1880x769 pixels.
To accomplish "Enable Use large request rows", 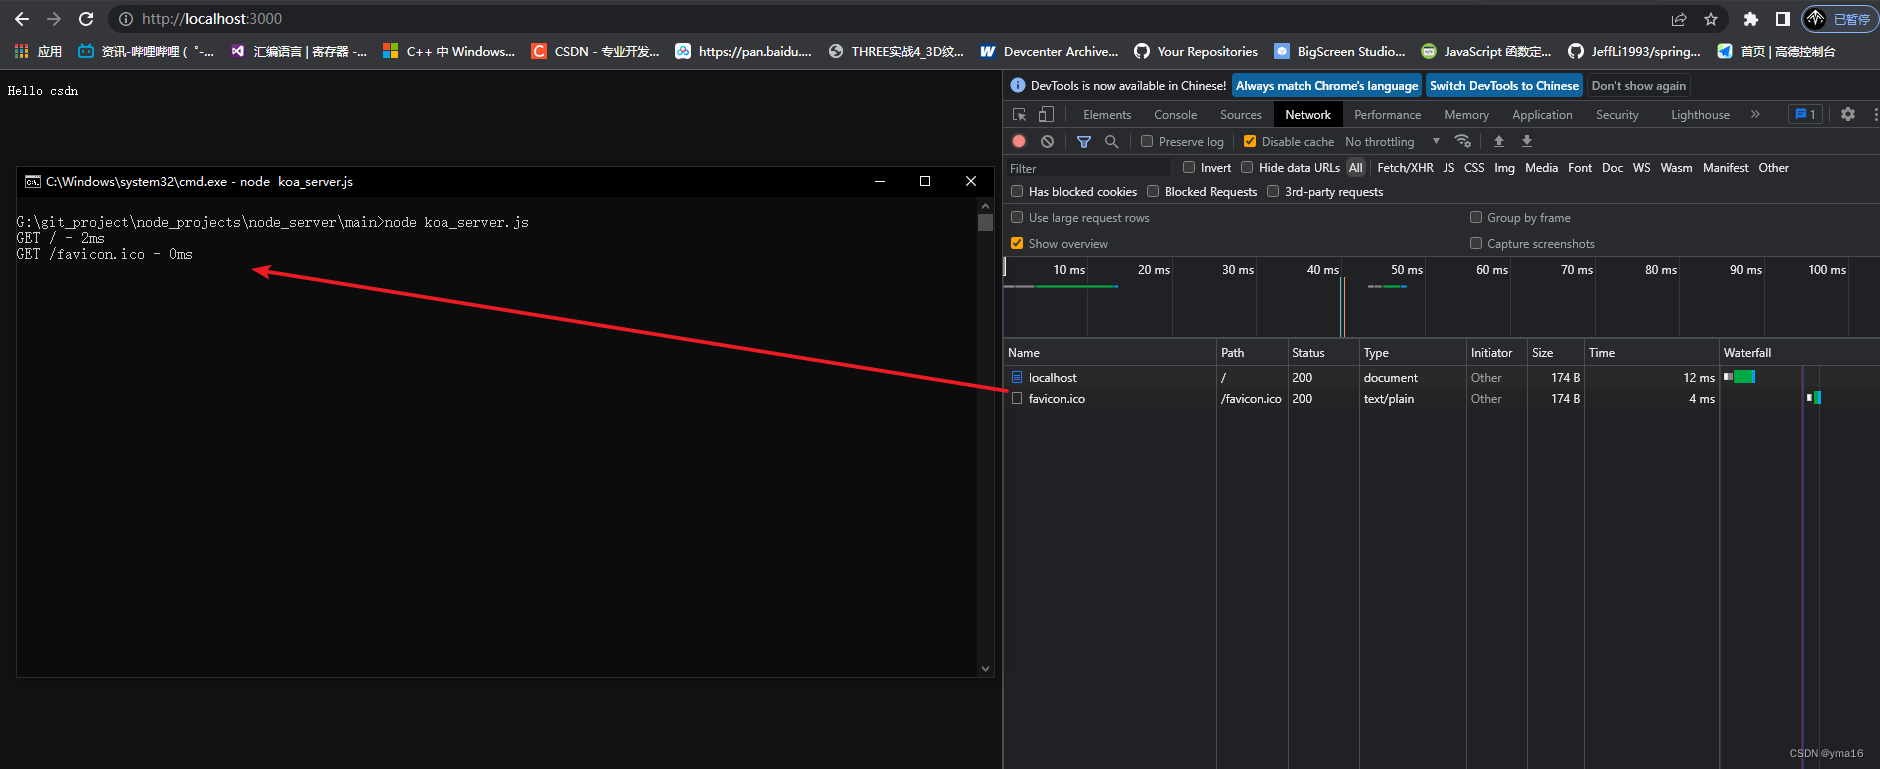I will (1017, 217).
